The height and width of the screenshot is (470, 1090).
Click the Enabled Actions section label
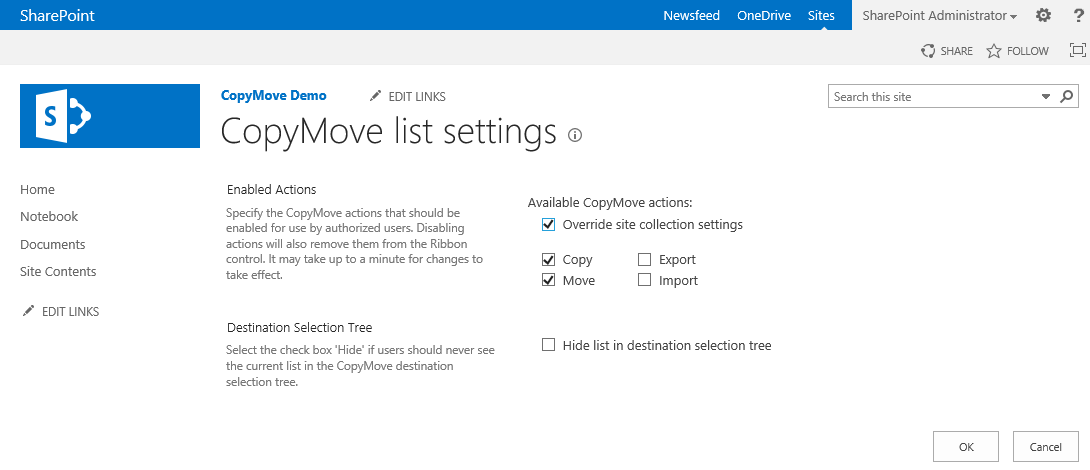click(272, 189)
